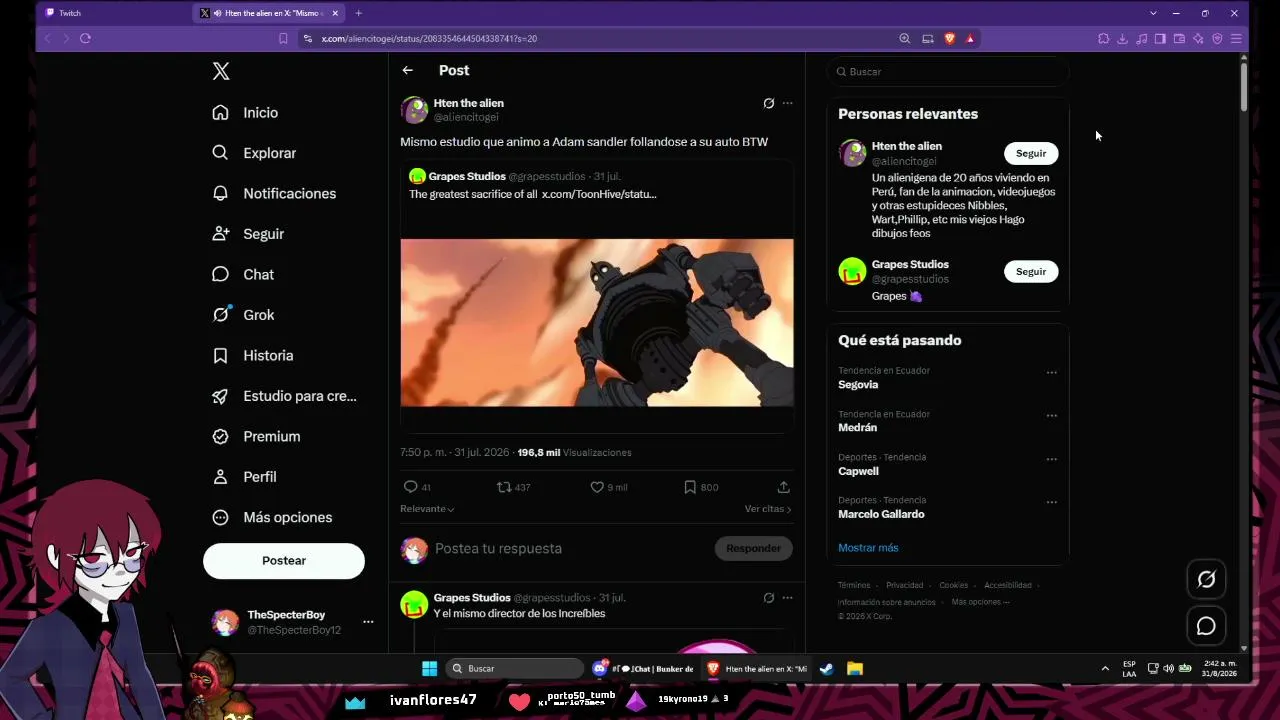Open Windows Start menu

(x=429, y=668)
